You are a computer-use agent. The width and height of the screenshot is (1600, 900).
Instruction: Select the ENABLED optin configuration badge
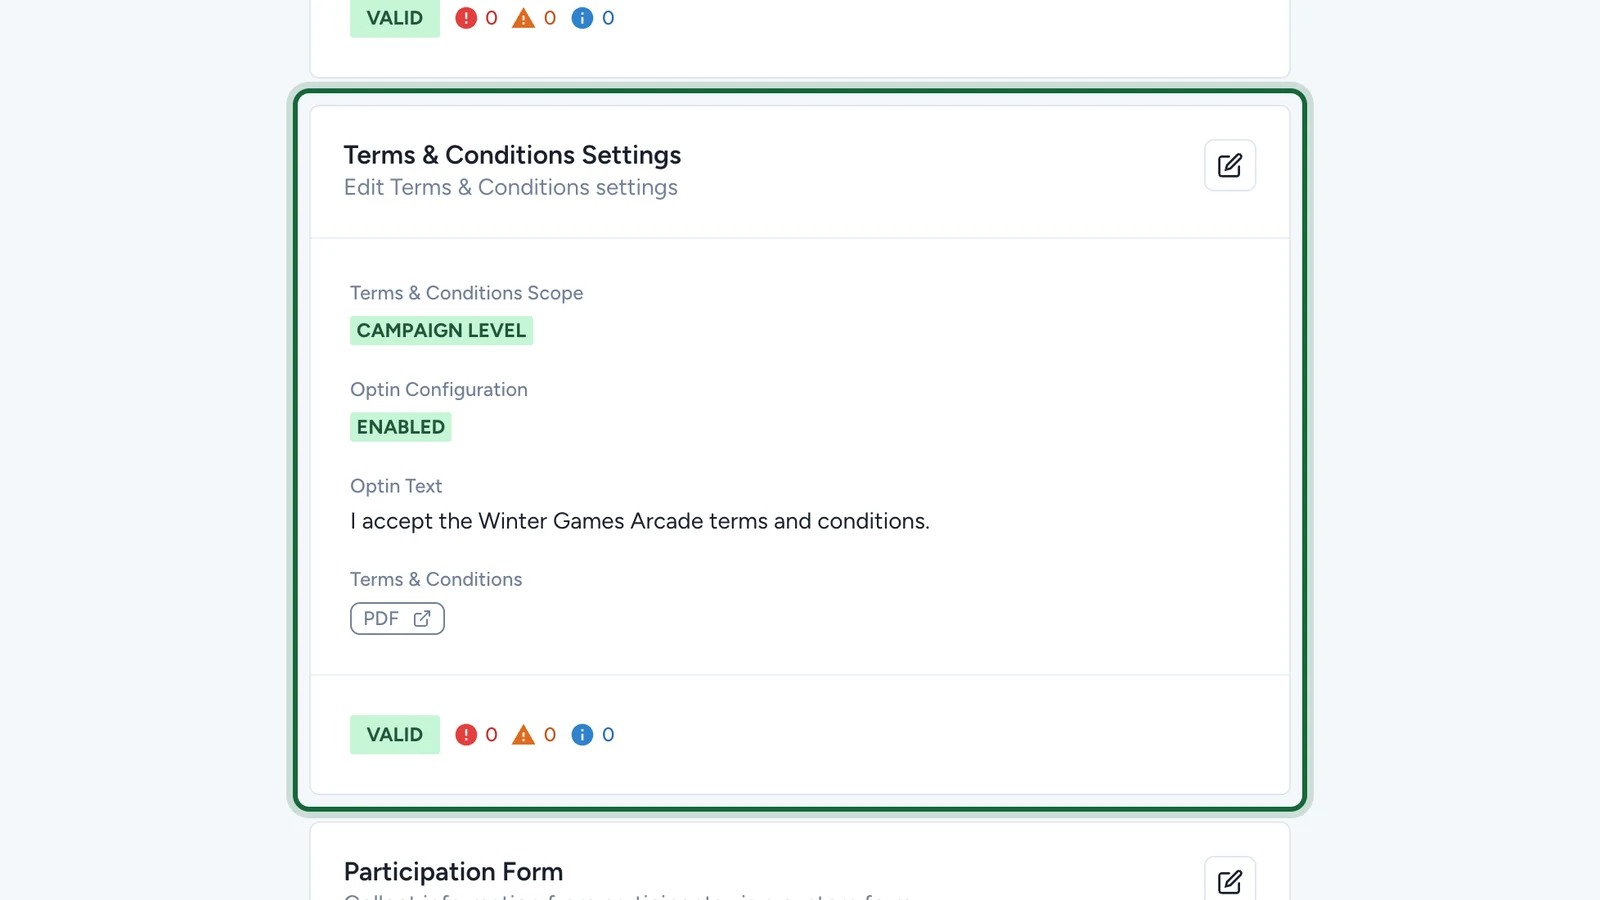pos(401,427)
